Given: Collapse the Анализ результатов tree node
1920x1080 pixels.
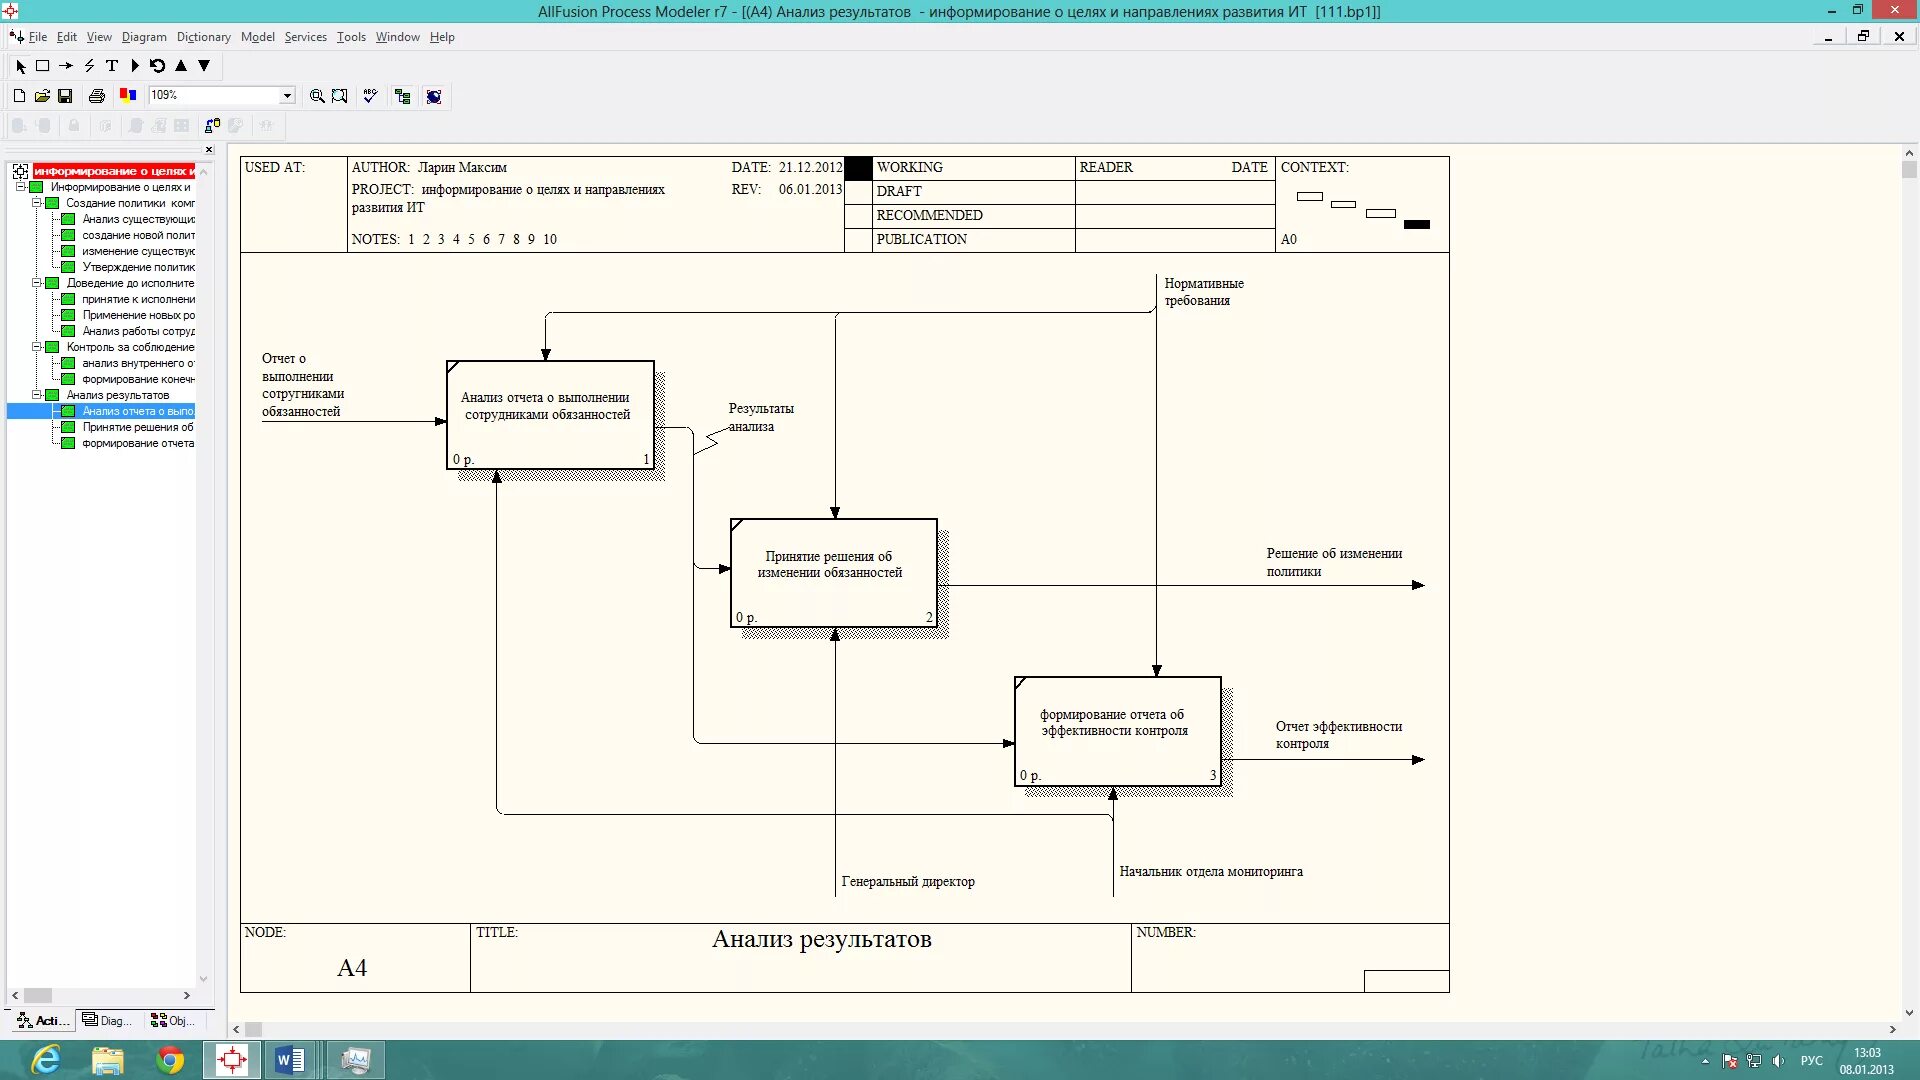Looking at the screenshot, I should tap(37, 395).
